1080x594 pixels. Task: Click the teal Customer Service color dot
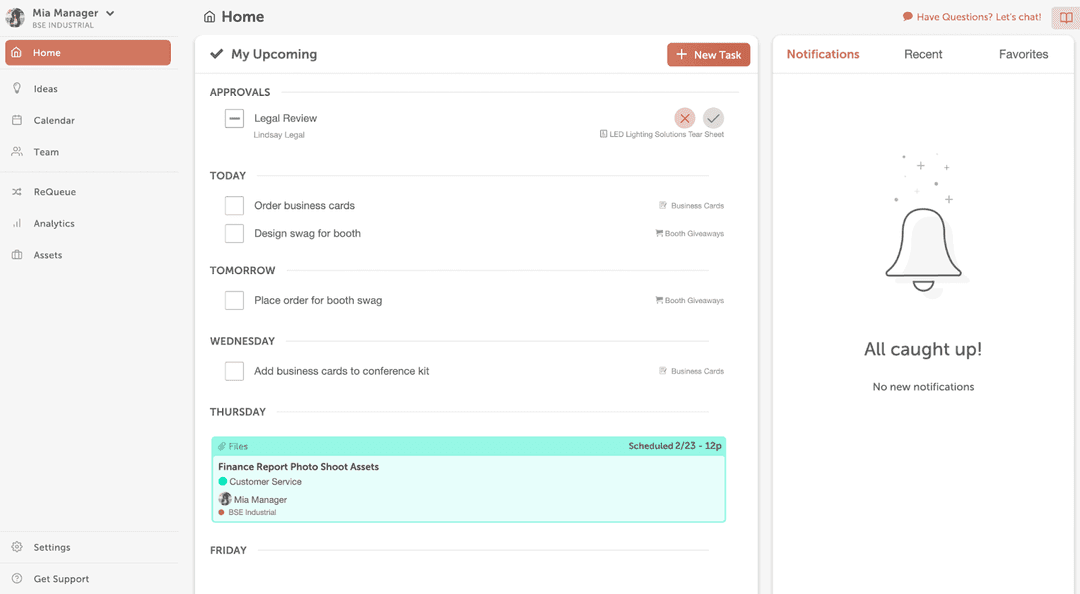point(222,482)
